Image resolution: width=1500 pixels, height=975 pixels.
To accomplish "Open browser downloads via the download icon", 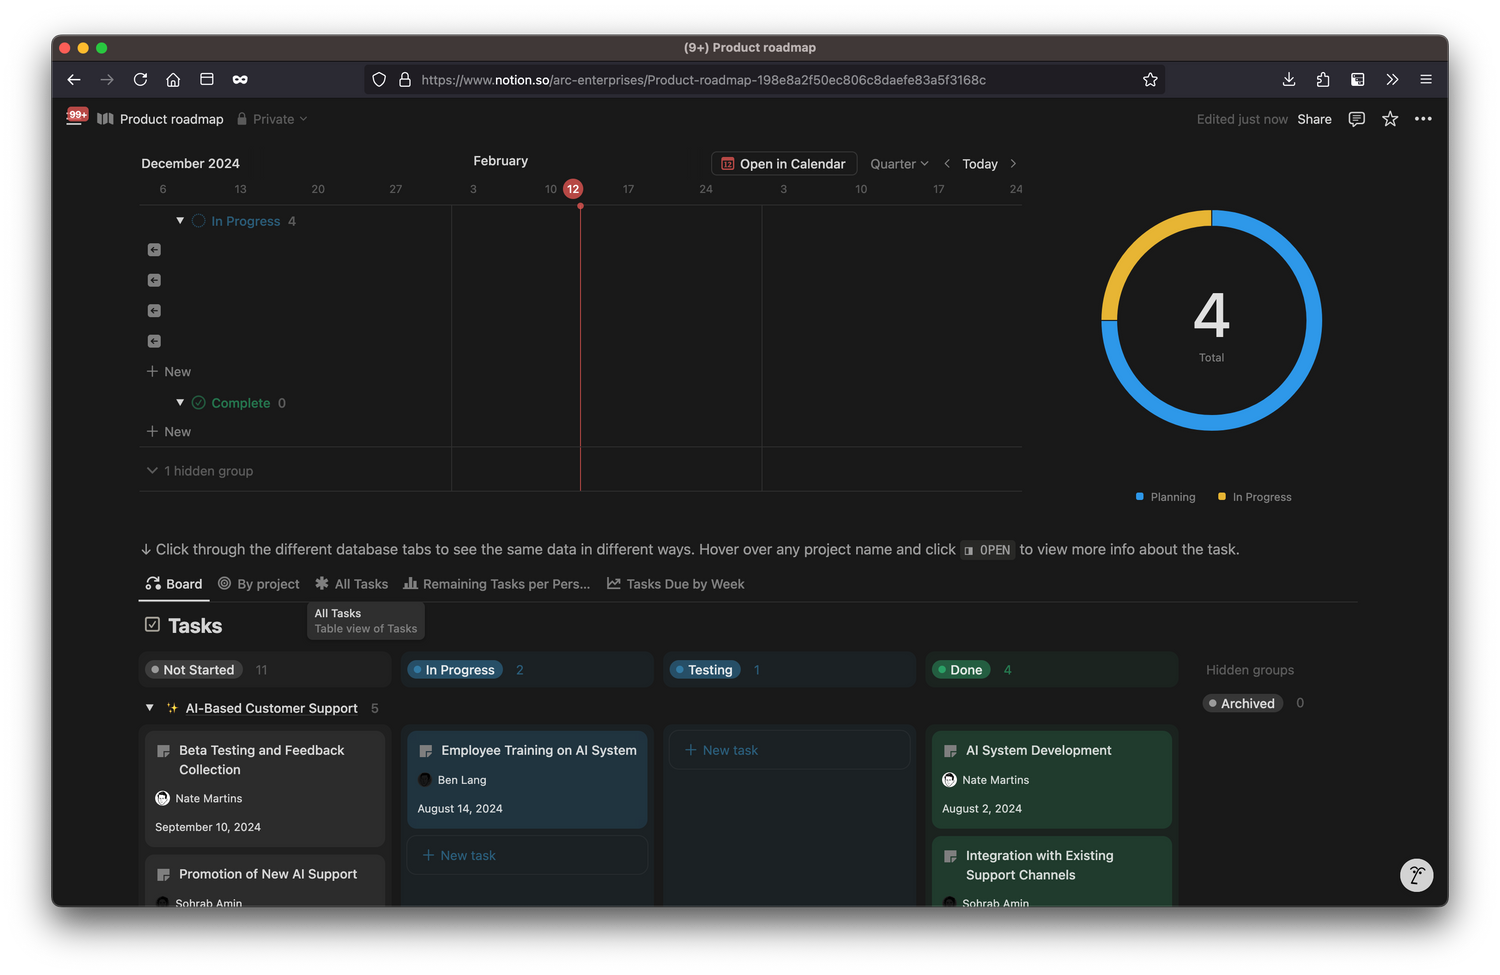I will (x=1288, y=79).
